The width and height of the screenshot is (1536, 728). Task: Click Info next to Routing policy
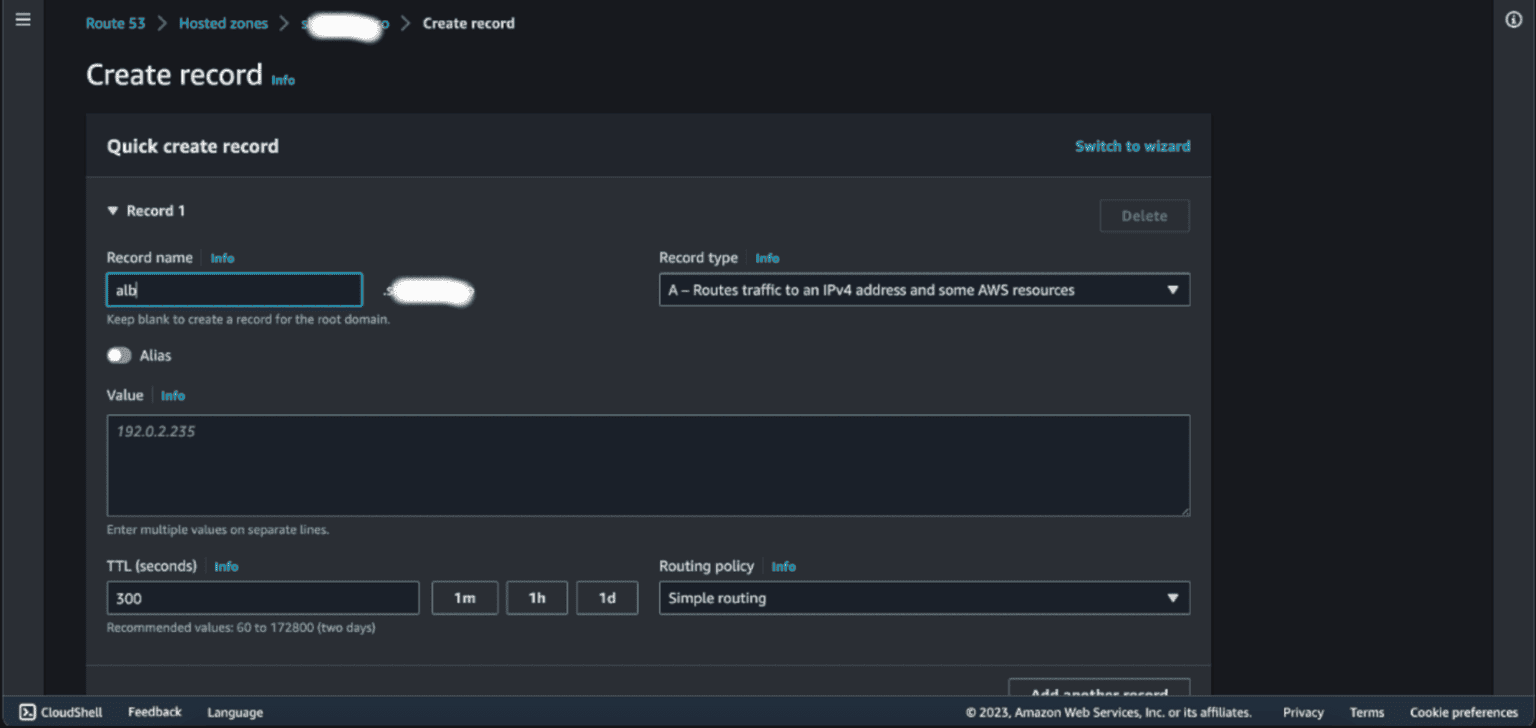click(x=783, y=566)
